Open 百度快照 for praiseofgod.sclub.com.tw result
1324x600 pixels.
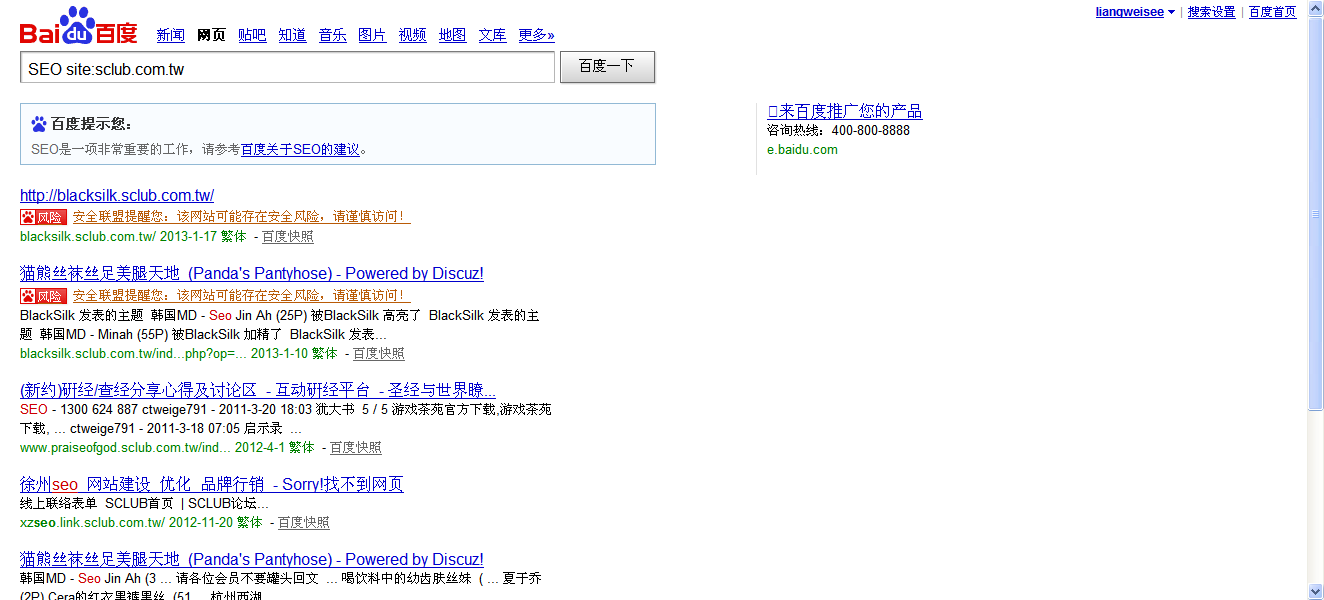(x=356, y=447)
